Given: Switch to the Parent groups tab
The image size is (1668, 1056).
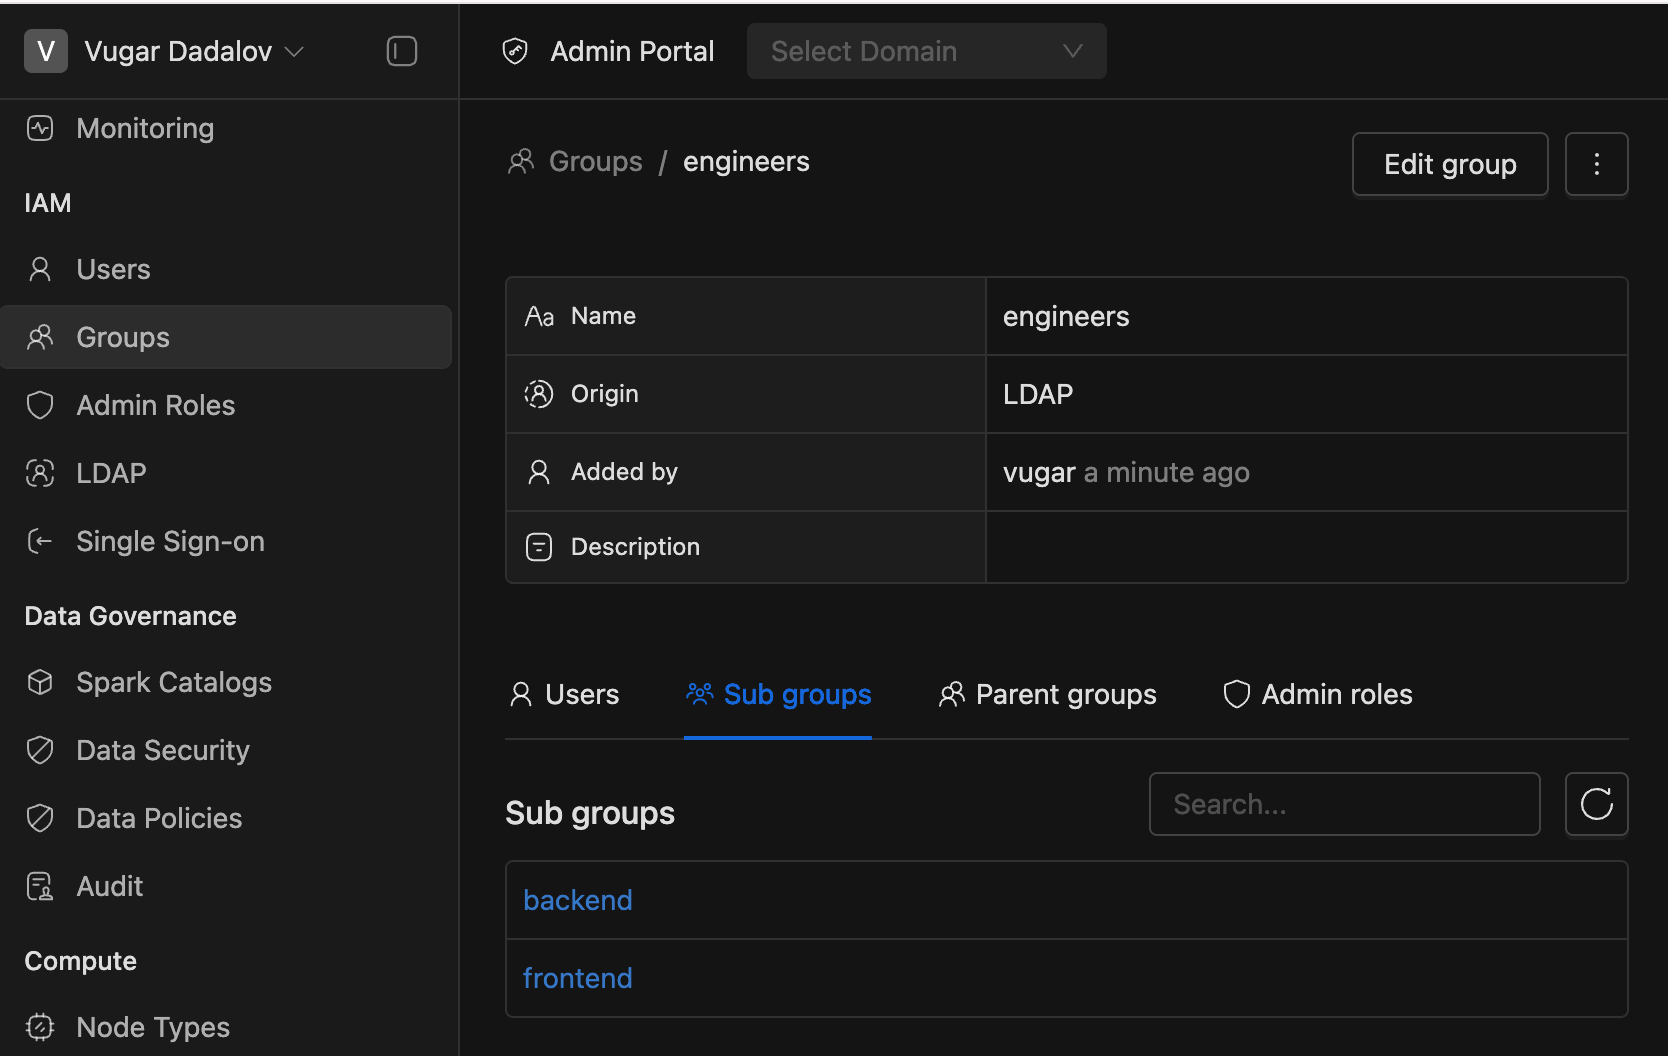Looking at the screenshot, I should 1047,694.
